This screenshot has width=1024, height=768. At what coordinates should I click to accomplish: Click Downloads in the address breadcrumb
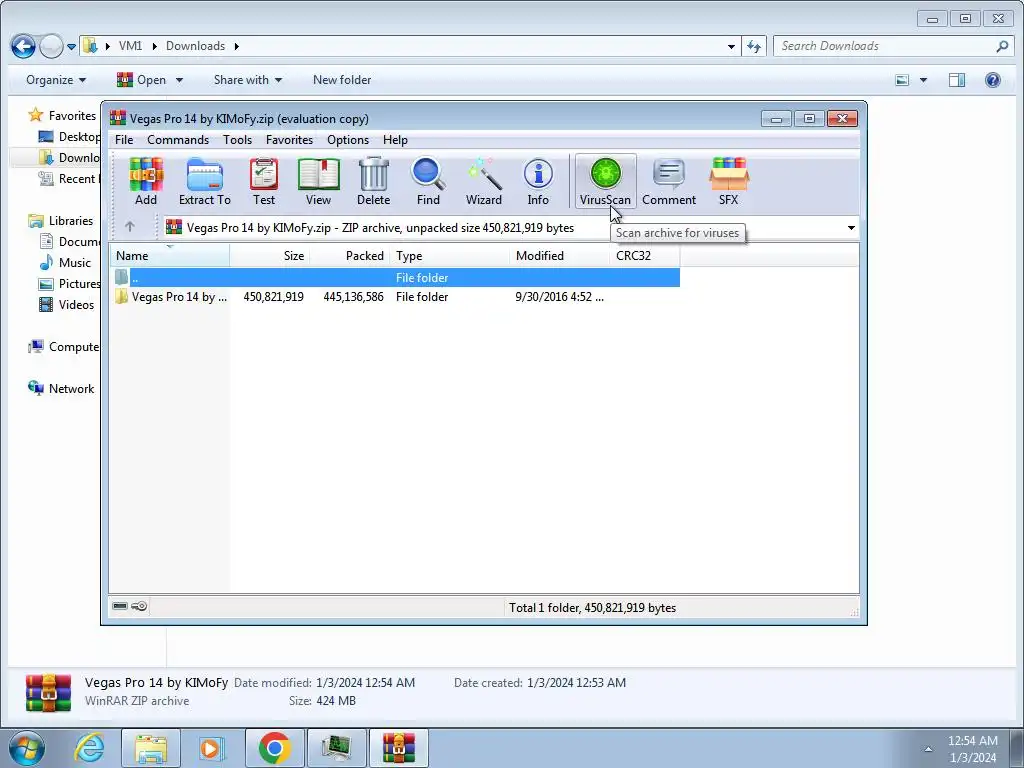pos(195,46)
